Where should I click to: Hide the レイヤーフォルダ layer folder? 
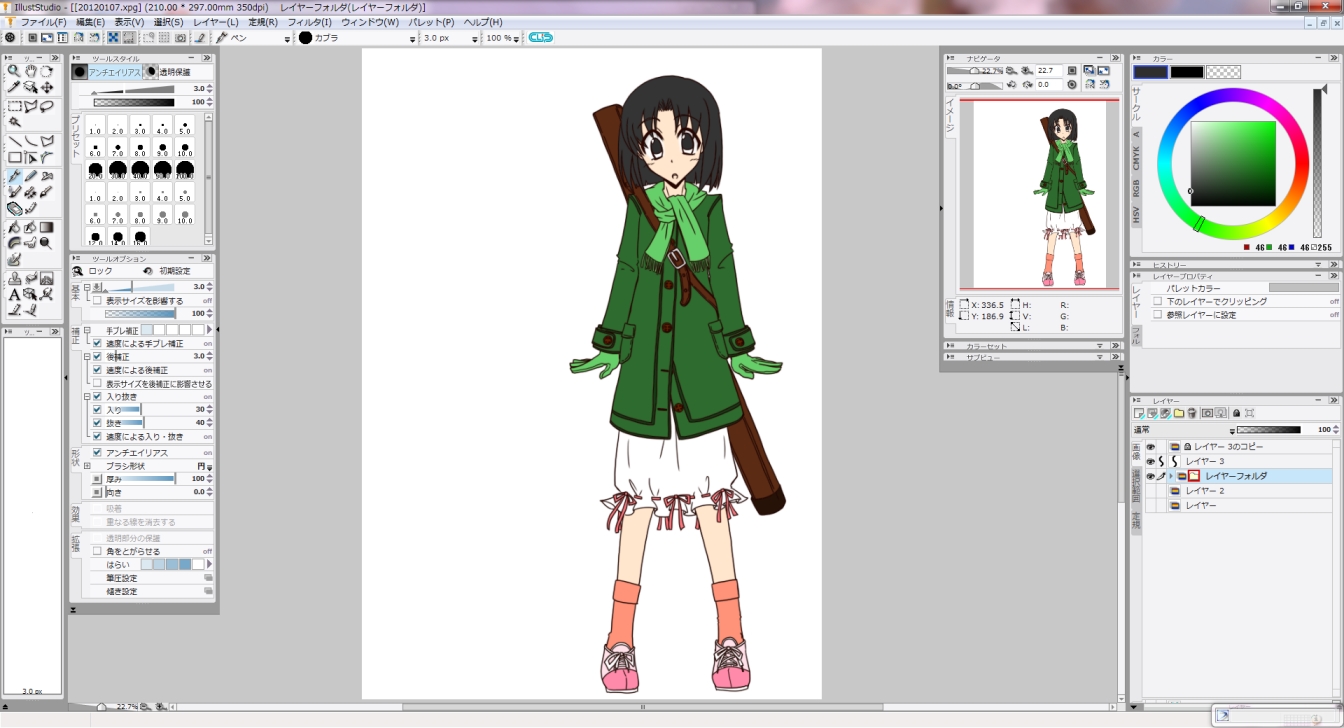click(x=1150, y=476)
